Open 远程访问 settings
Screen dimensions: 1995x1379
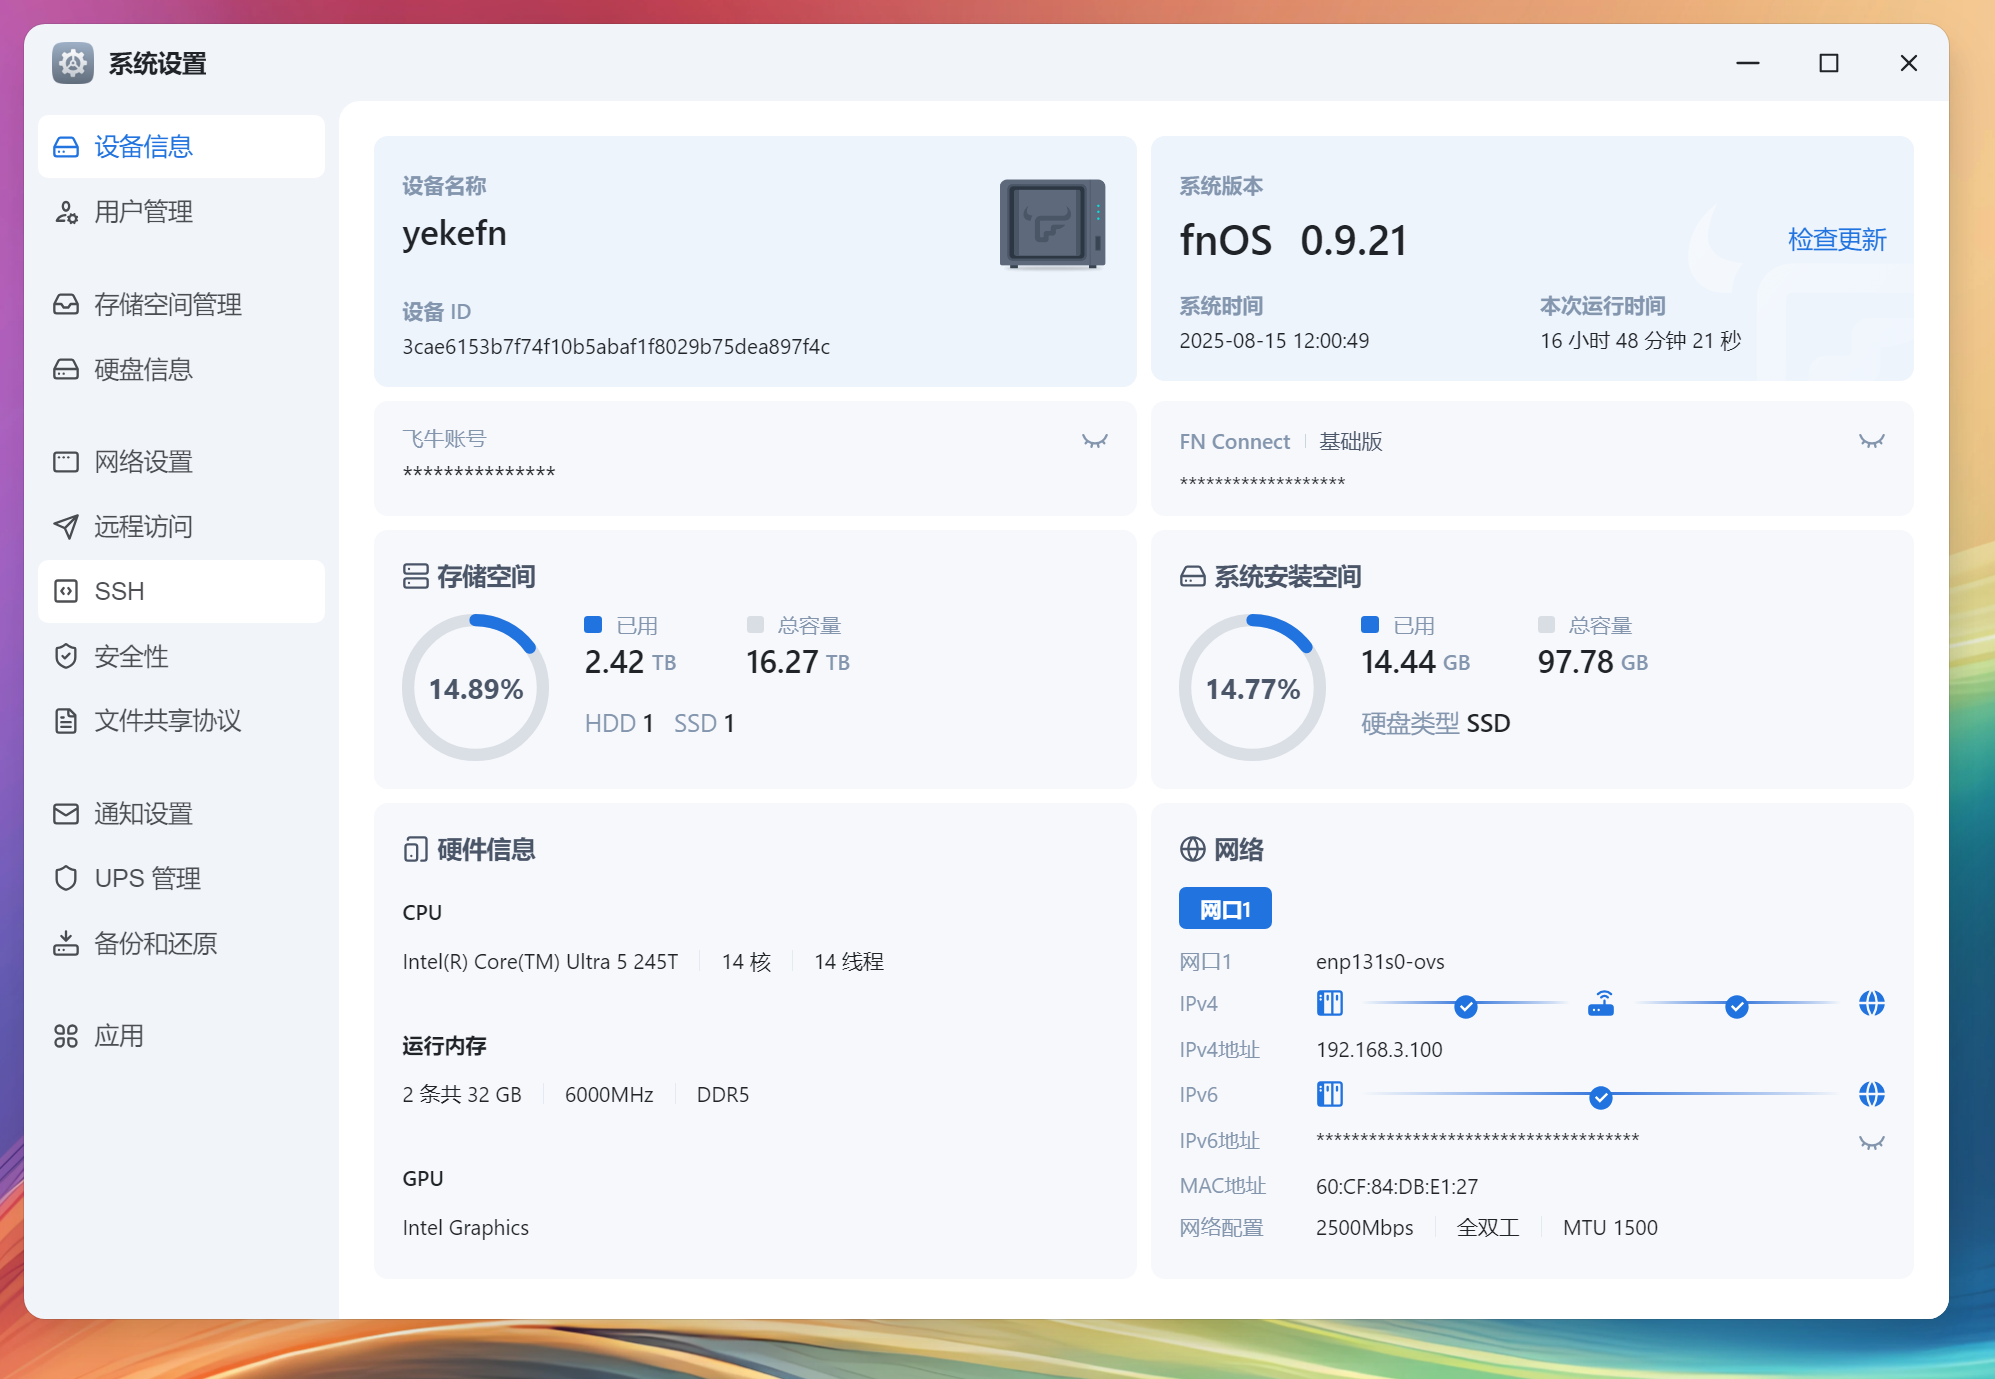point(181,526)
